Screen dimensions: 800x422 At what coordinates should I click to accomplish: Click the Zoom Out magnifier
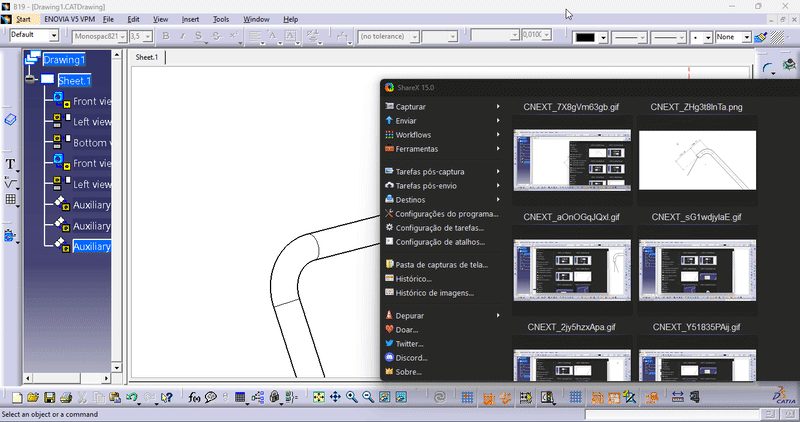368,397
